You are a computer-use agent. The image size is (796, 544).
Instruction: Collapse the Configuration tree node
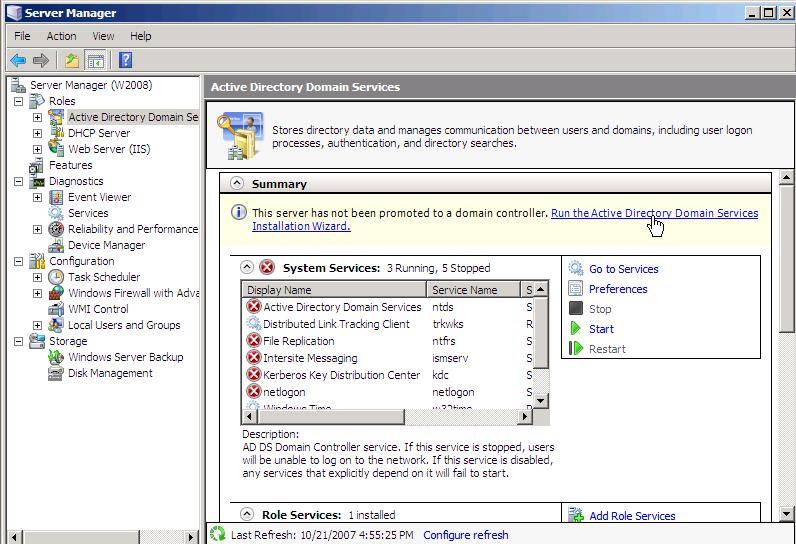(x=18, y=261)
